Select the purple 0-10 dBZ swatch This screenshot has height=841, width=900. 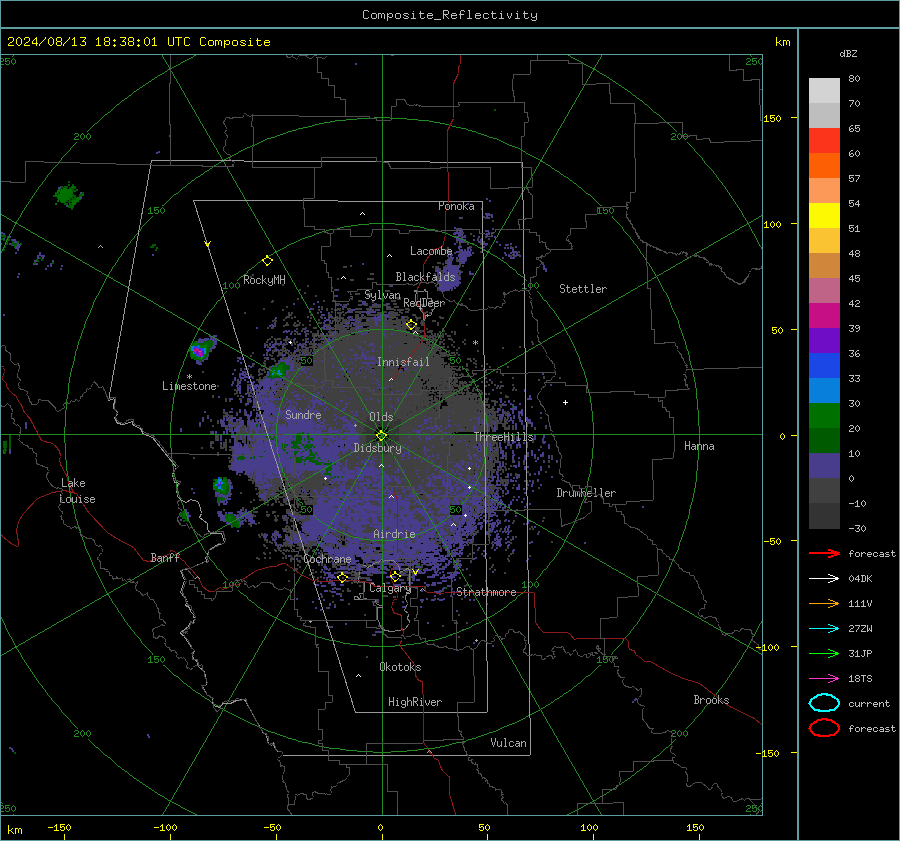824,466
